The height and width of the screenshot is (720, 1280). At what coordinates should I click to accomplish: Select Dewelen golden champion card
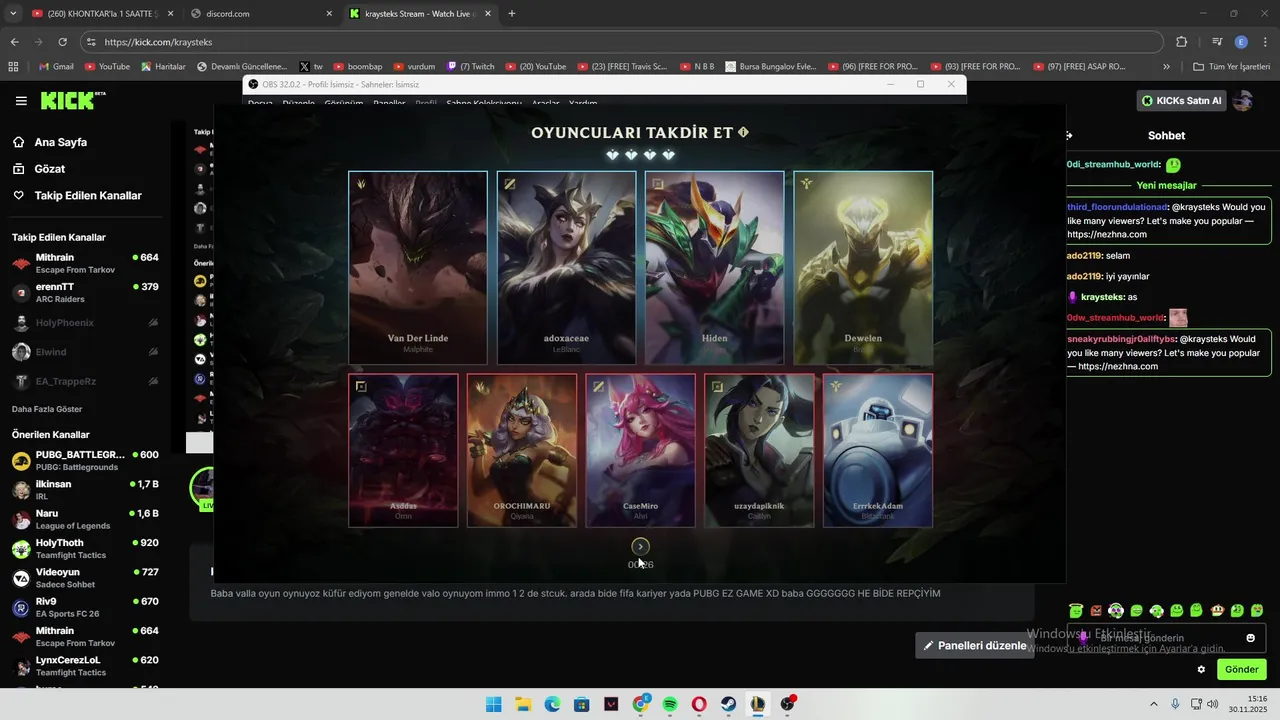click(x=863, y=268)
